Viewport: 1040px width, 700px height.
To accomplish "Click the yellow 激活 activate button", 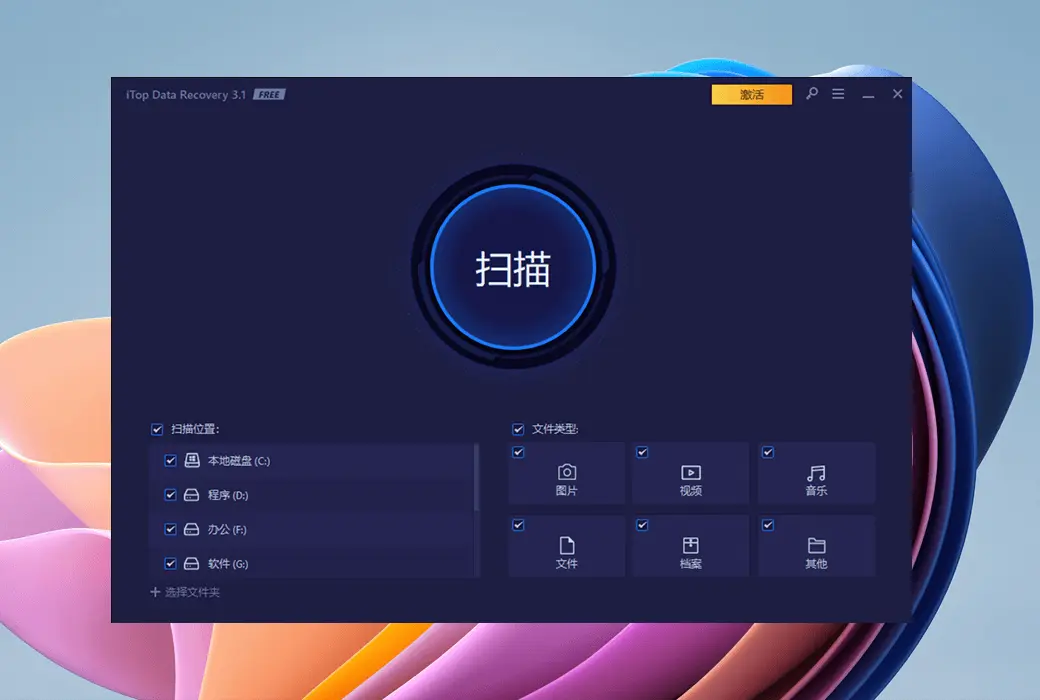I will [751, 94].
